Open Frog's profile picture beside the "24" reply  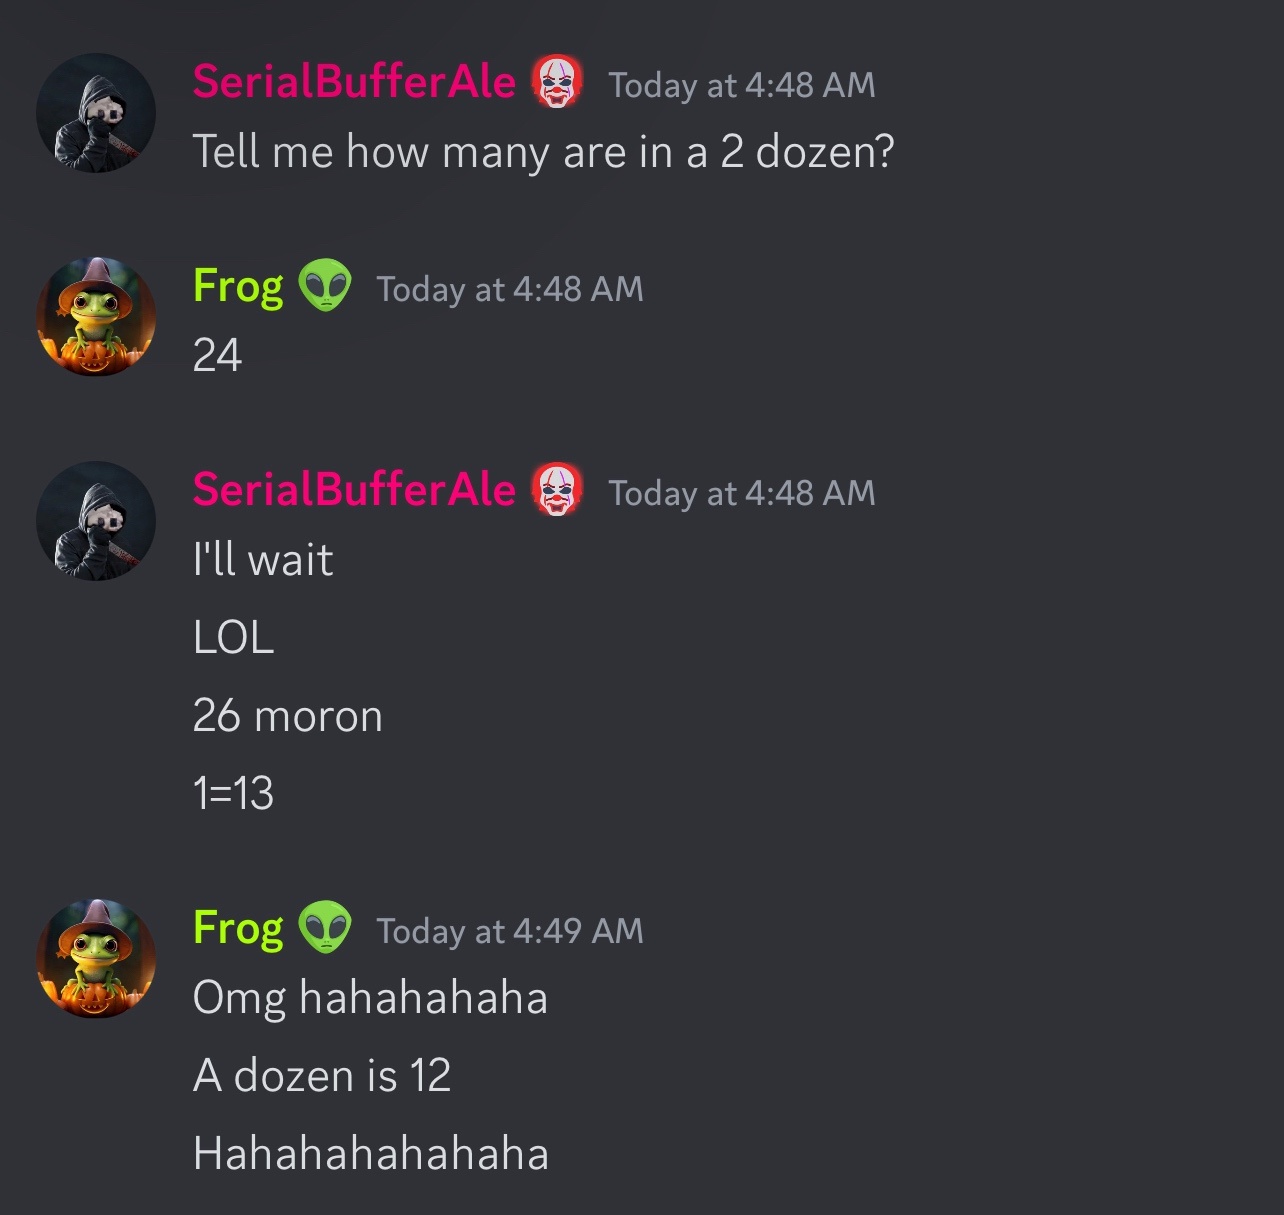(x=96, y=317)
